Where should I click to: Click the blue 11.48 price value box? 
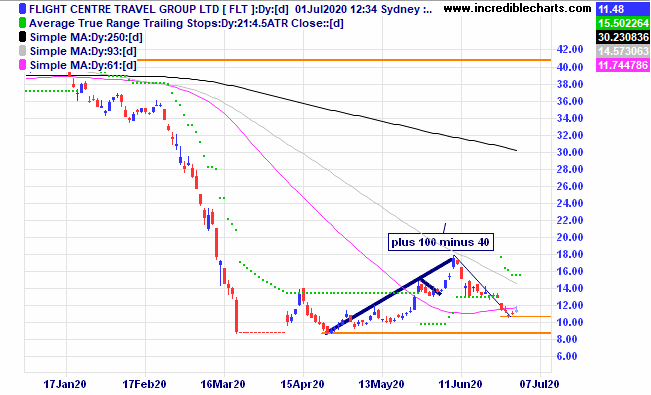pyautogui.click(x=622, y=9)
